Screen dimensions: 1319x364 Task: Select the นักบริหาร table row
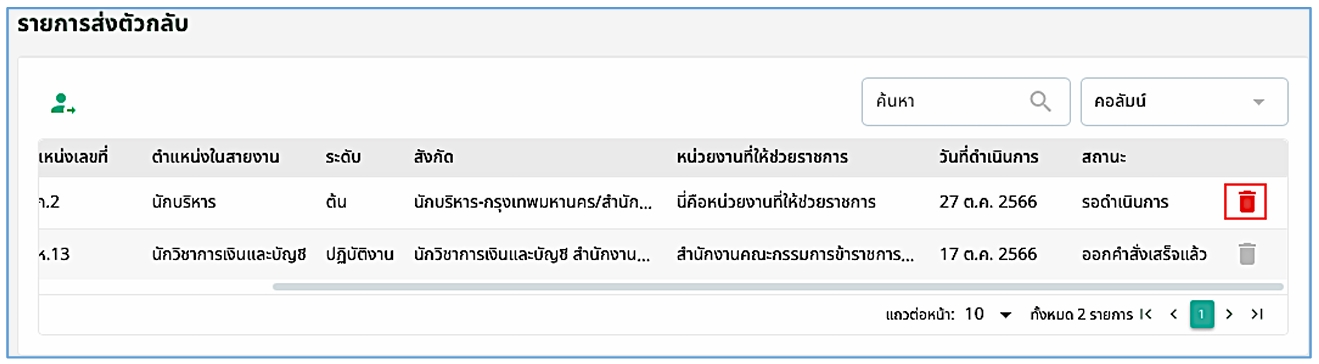[x=663, y=202]
